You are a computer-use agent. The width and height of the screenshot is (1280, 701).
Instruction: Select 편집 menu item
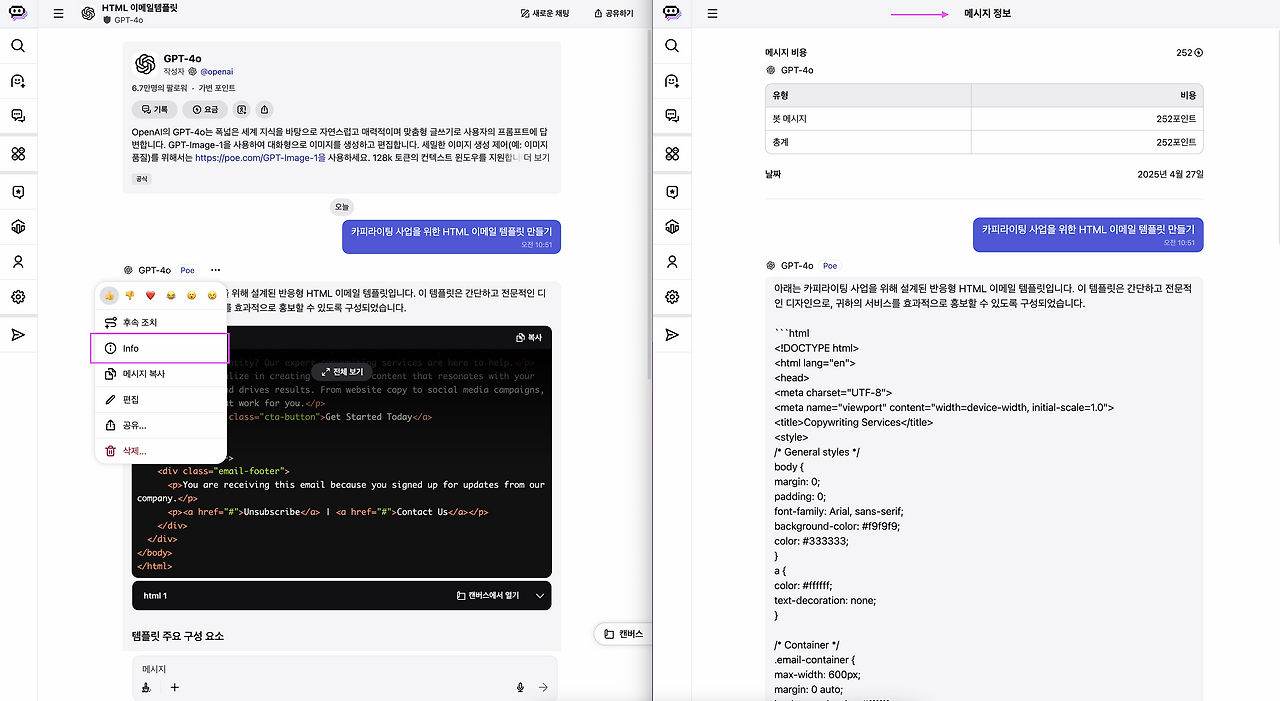[x=161, y=399]
